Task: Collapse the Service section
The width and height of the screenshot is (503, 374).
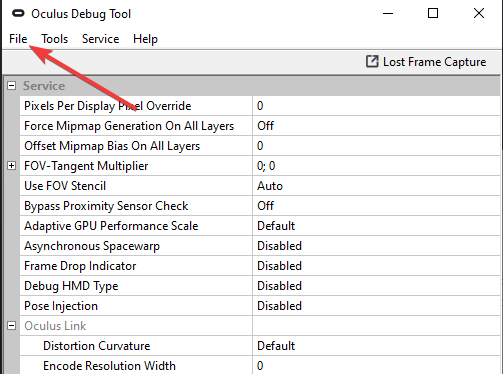Action: (11, 86)
